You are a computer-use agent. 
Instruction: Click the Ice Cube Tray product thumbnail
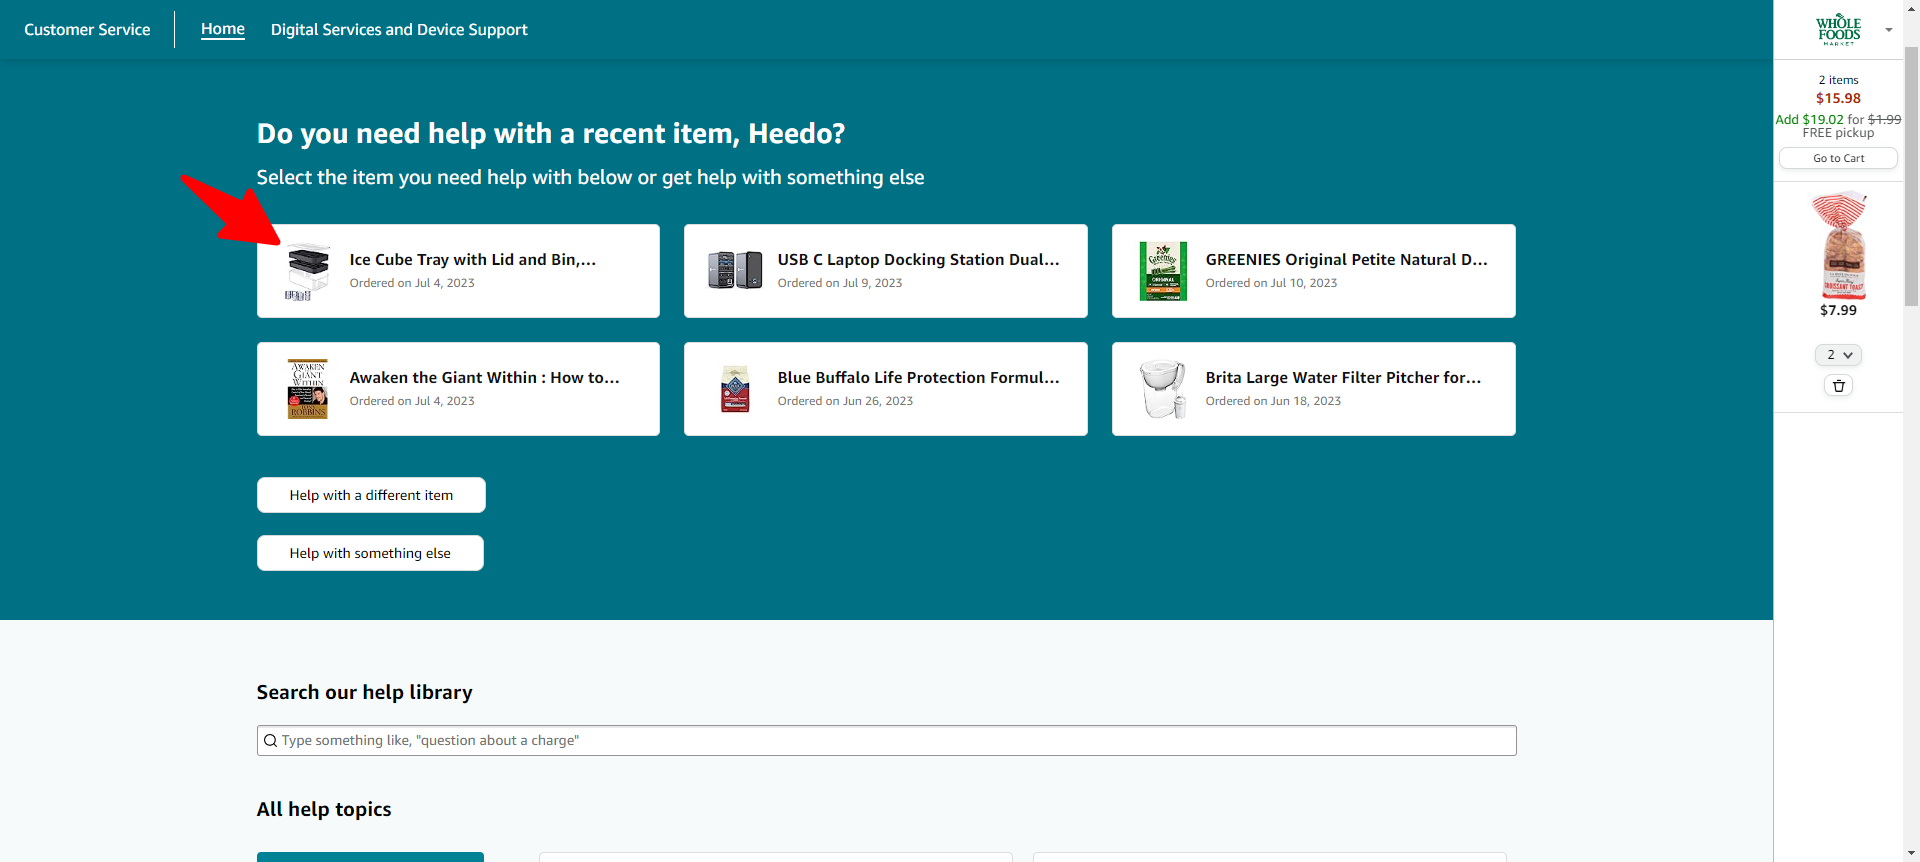click(307, 271)
